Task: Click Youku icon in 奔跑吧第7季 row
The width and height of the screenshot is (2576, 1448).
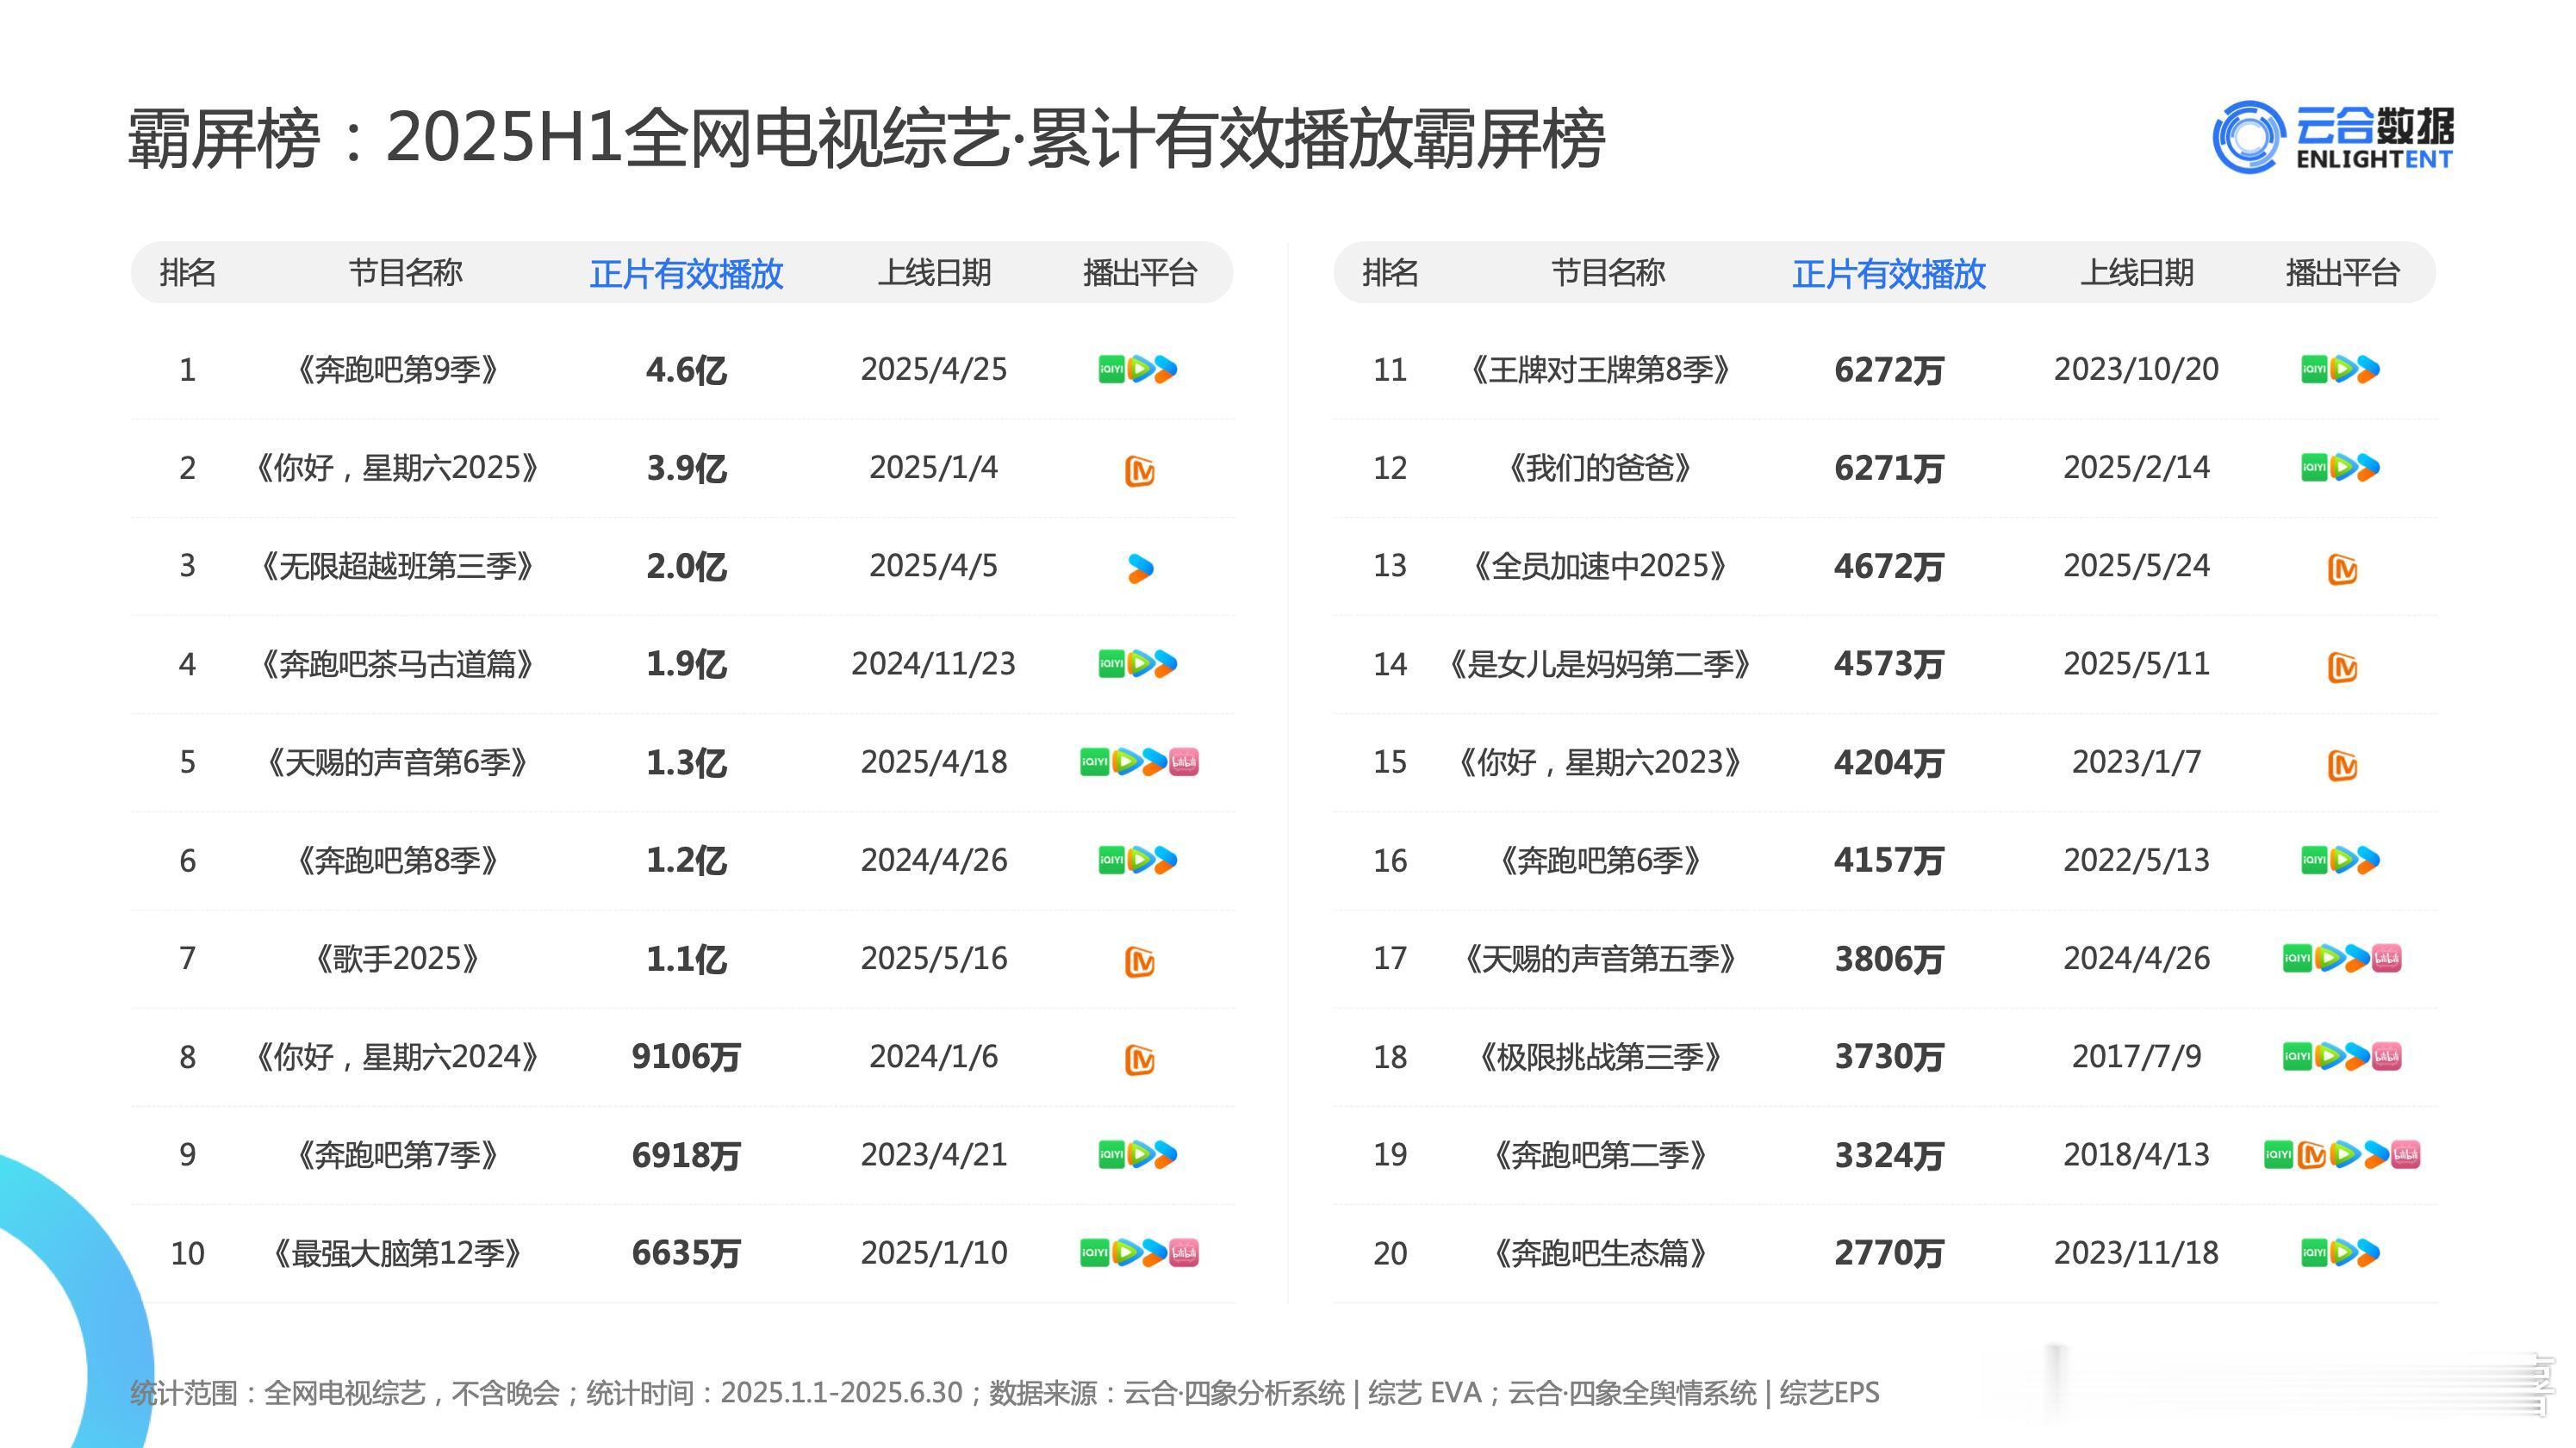Action: pos(1166,1155)
